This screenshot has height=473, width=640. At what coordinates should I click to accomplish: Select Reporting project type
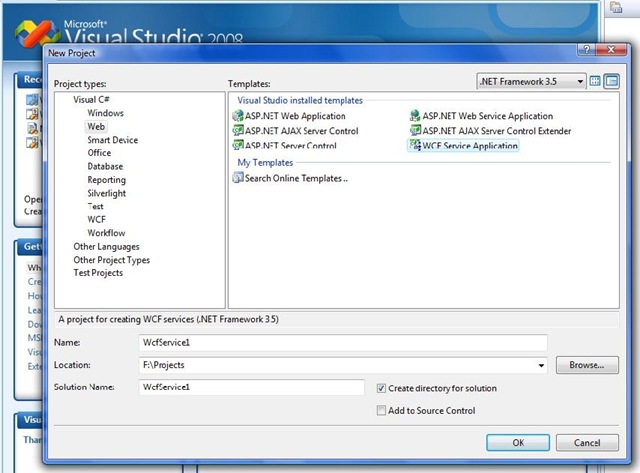[x=107, y=180]
